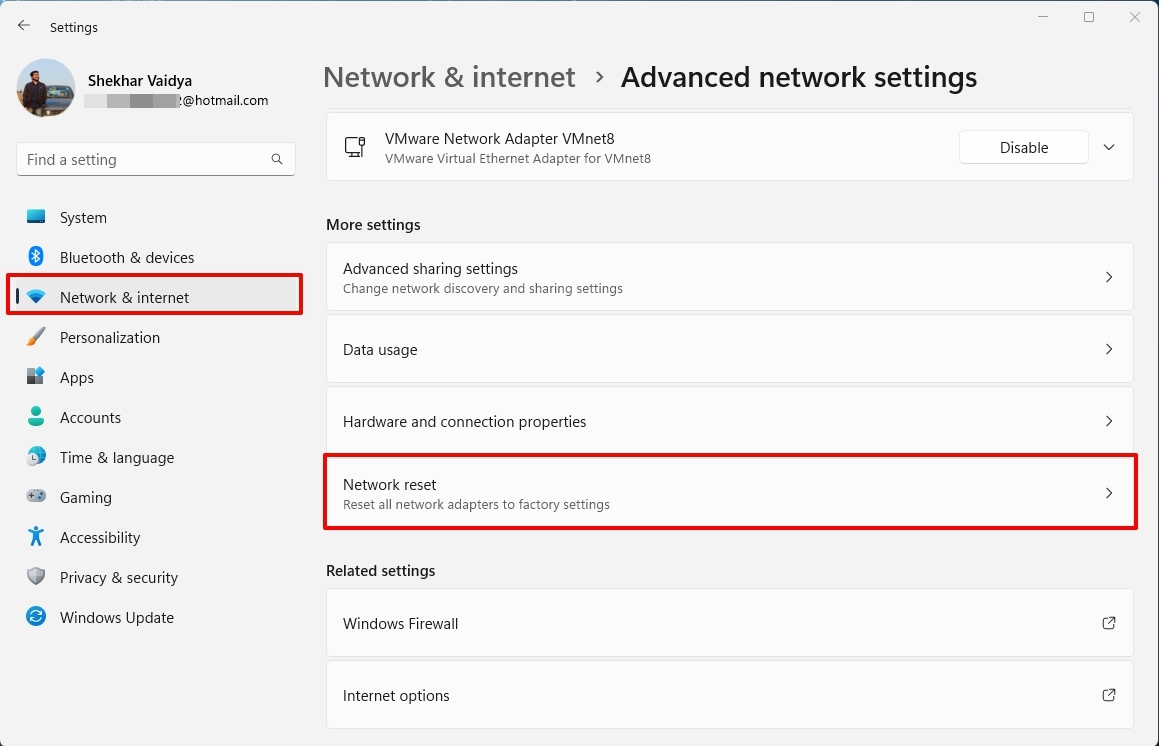The width and height of the screenshot is (1159, 746).
Task: Click the VMnet8 adapter monitor icon
Action: tap(355, 146)
